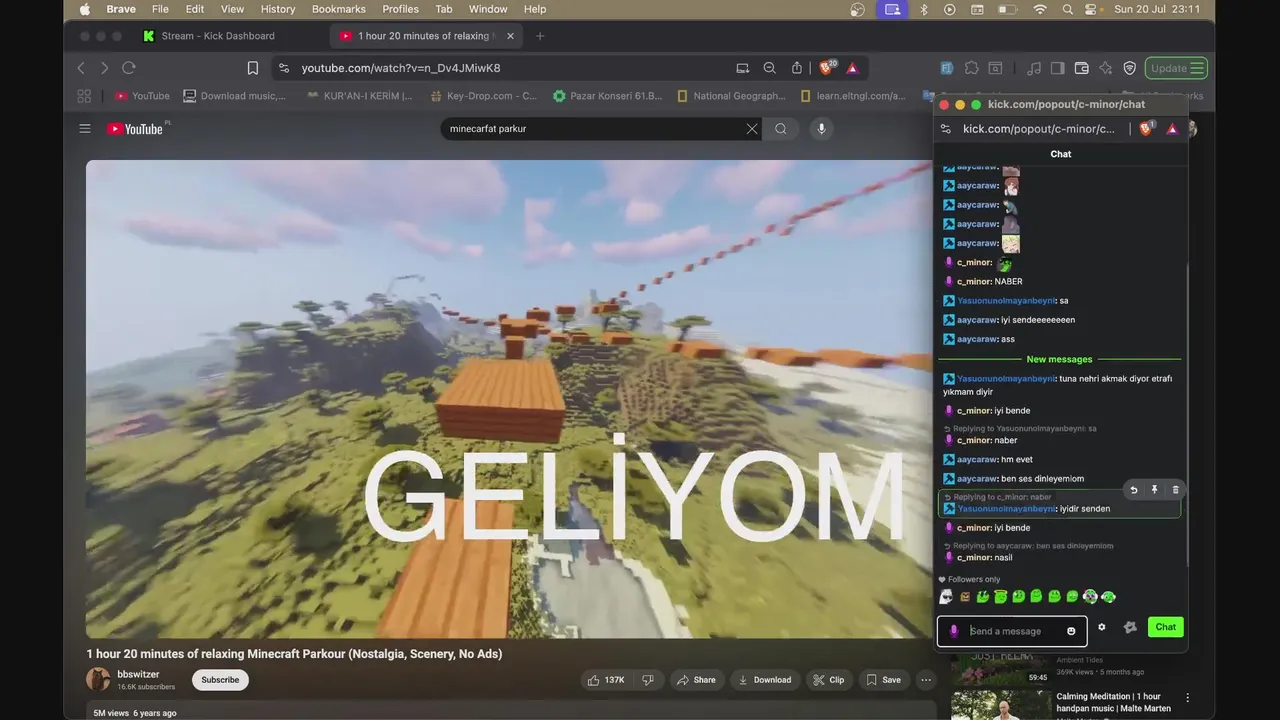The image size is (1280, 720).
Task: Open the Brave VPN shield icon
Action: click(x=1129, y=68)
